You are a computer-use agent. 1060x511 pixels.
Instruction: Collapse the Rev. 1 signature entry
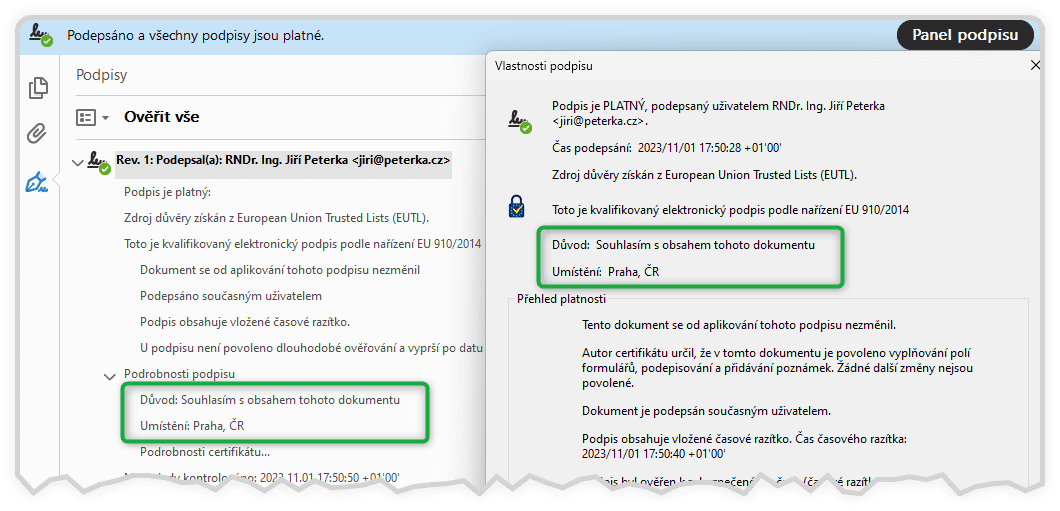click(x=77, y=160)
